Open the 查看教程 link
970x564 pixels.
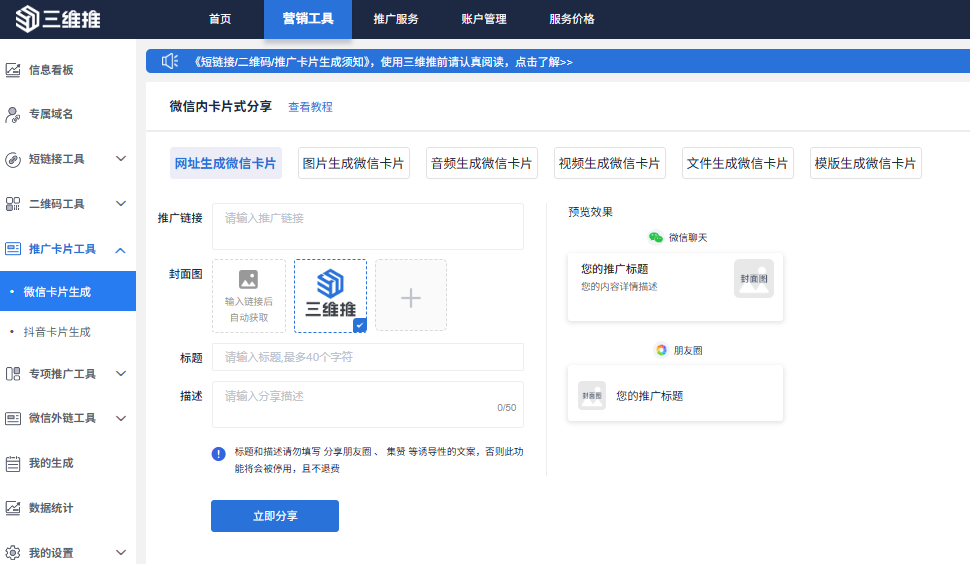click(x=311, y=107)
